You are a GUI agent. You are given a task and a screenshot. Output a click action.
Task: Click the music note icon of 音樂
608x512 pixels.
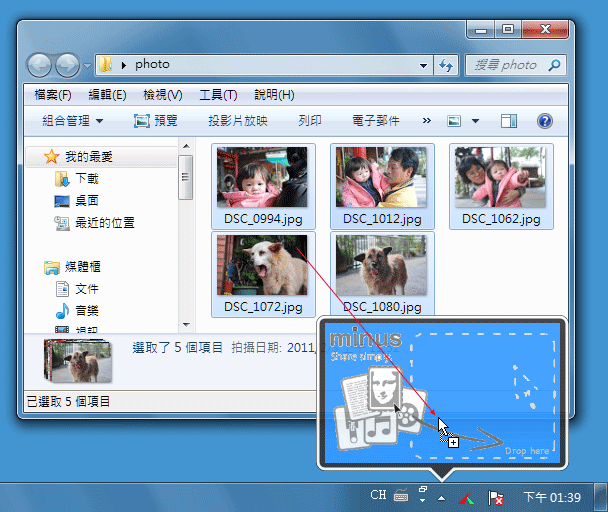tap(62, 311)
